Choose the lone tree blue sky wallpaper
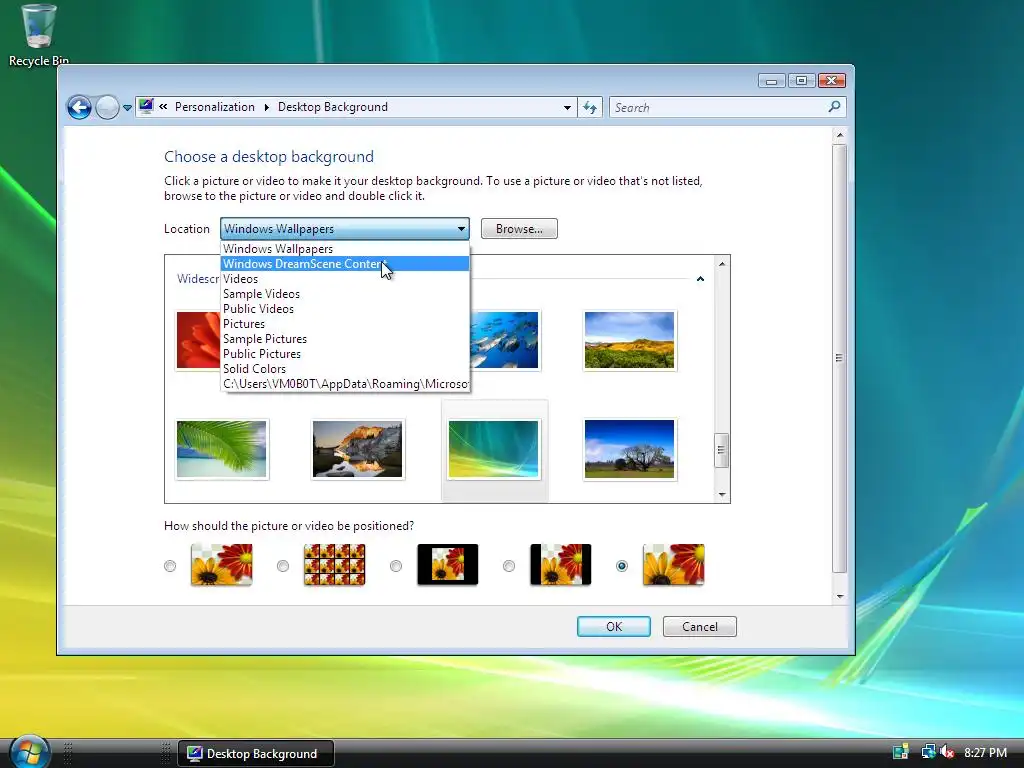Image resolution: width=1024 pixels, height=768 pixels. 630,449
